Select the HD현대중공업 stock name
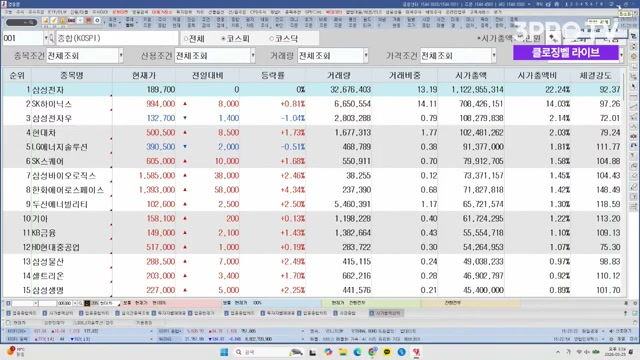The width and height of the screenshot is (640, 360). click(56, 247)
